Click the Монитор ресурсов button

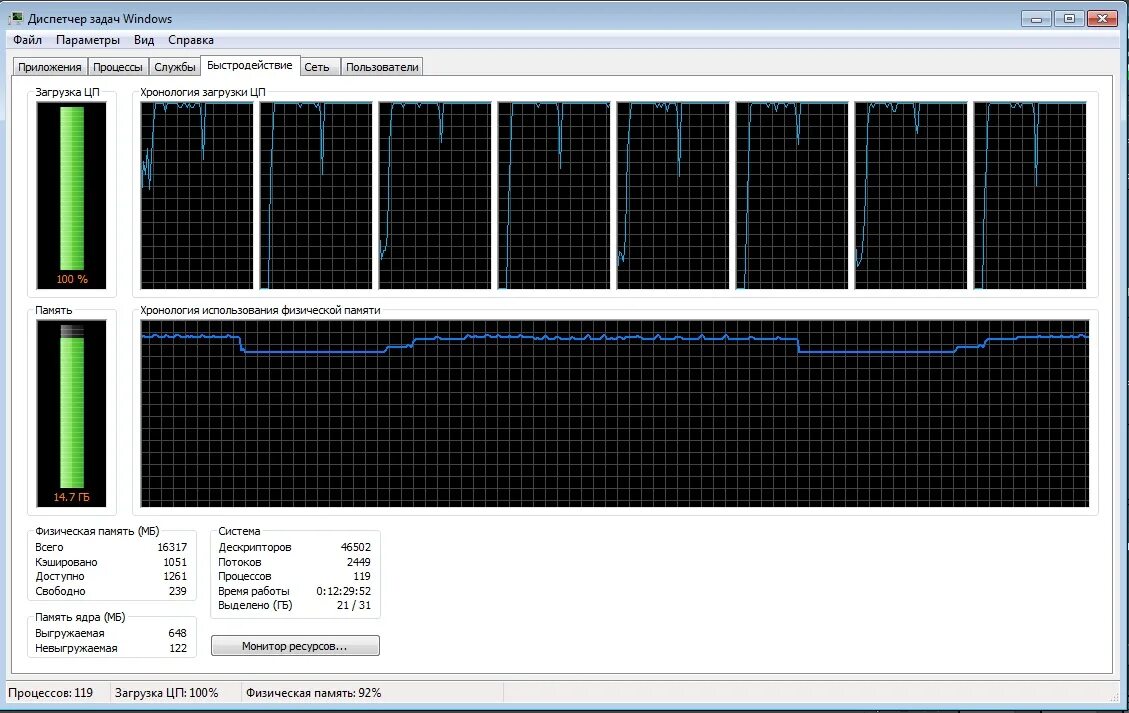(295, 646)
